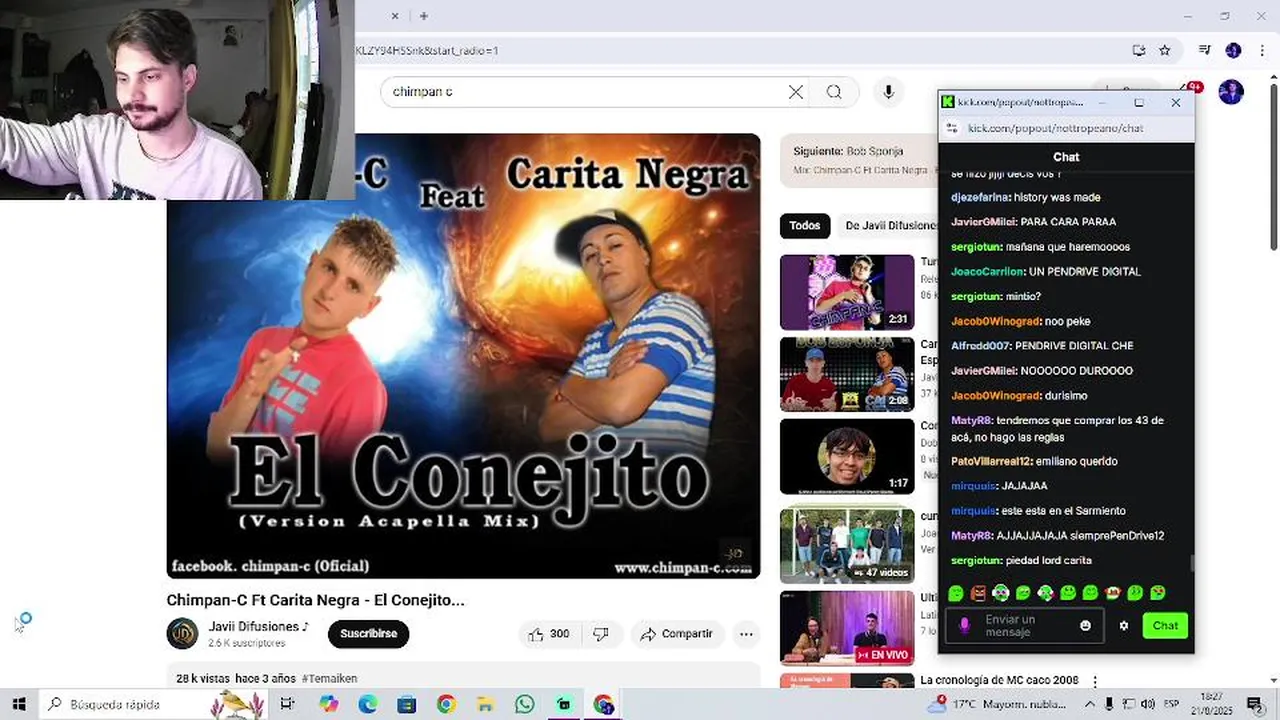Click the #Temaiken hashtag link
Screen dimensions: 1280x720
coord(329,678)
